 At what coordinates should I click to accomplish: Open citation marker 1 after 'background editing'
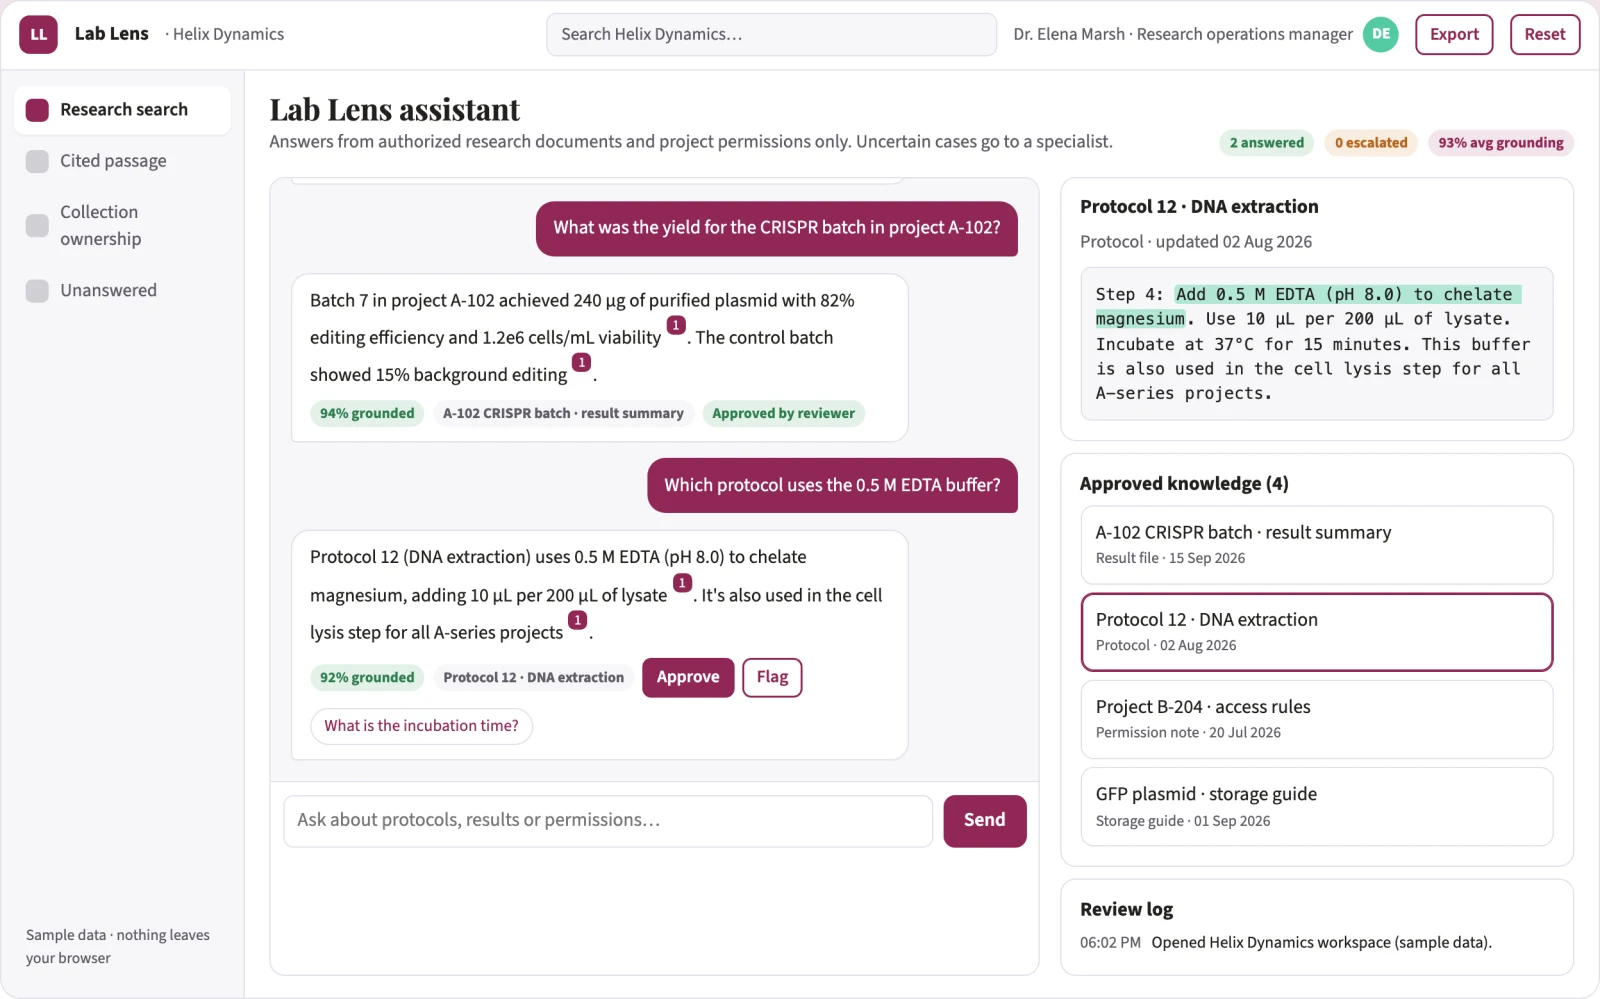pos(581,362)
